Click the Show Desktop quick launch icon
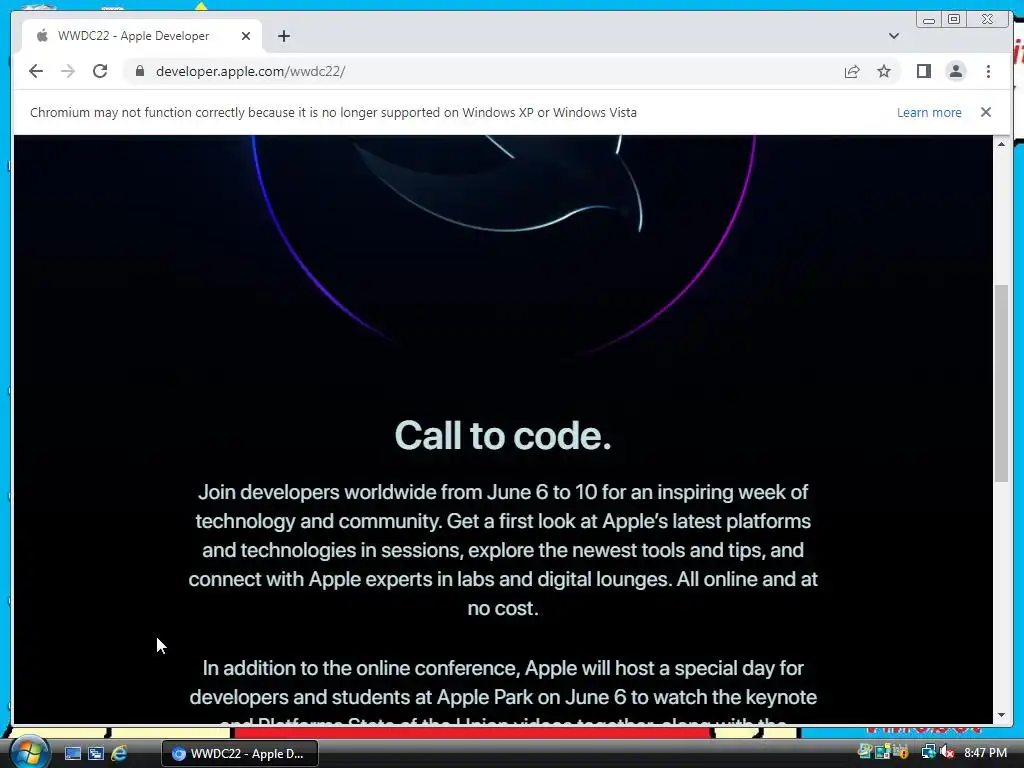The image size is (1024, 768). coord(72,754)
